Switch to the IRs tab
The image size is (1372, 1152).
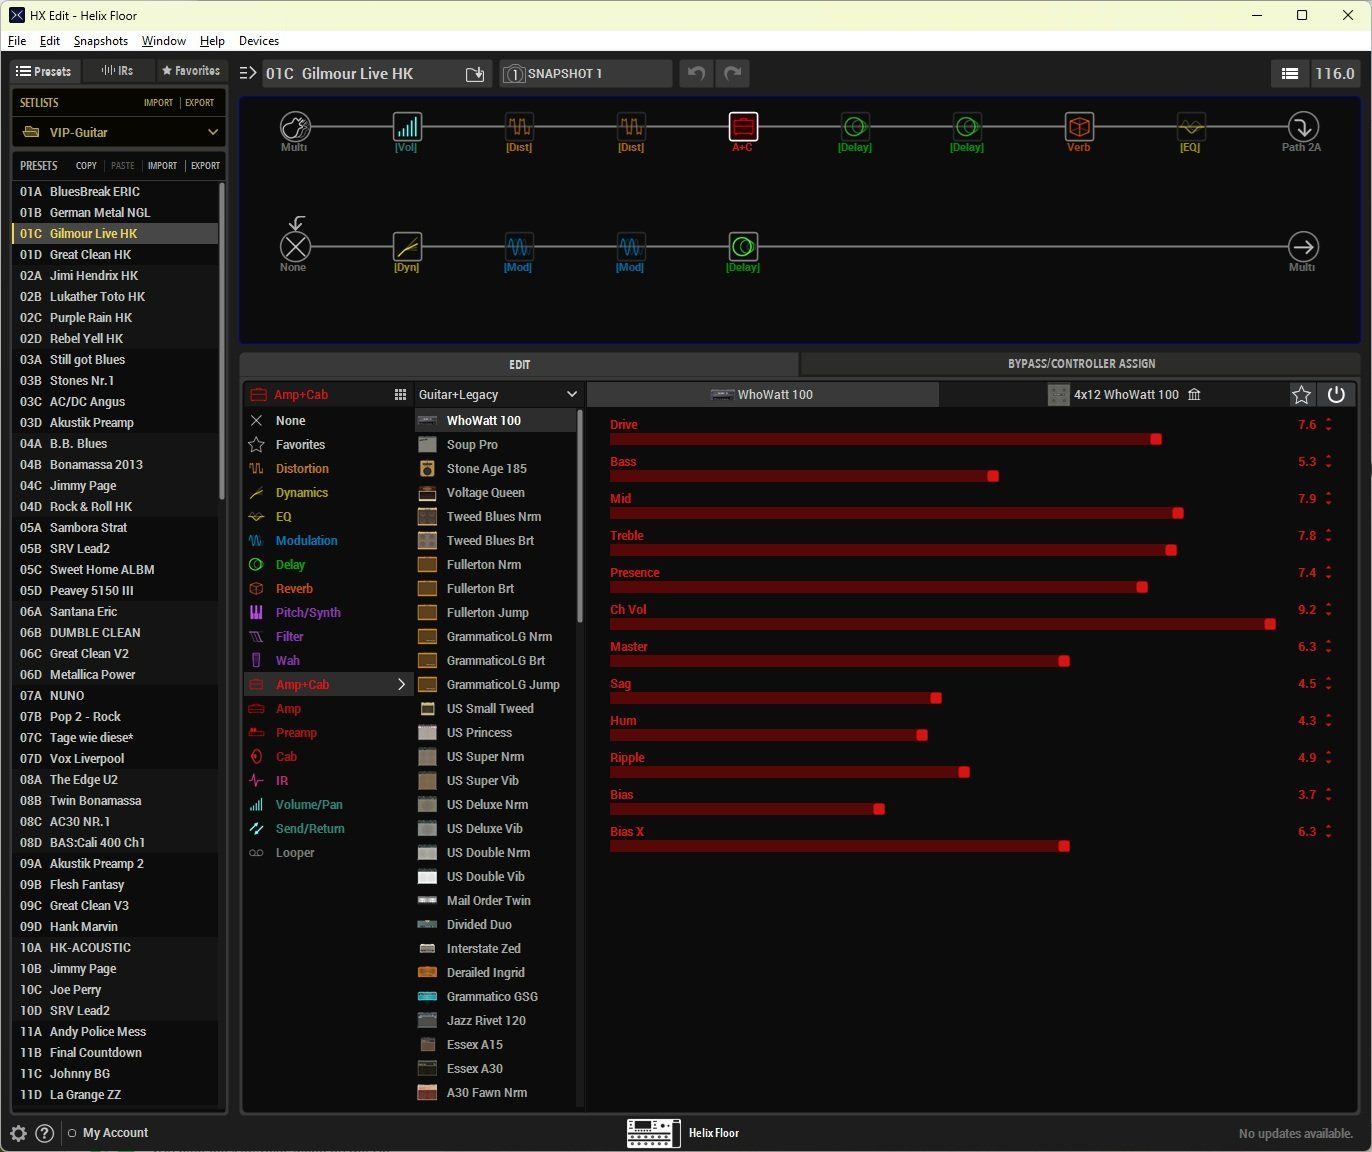[x=118, y=71]
